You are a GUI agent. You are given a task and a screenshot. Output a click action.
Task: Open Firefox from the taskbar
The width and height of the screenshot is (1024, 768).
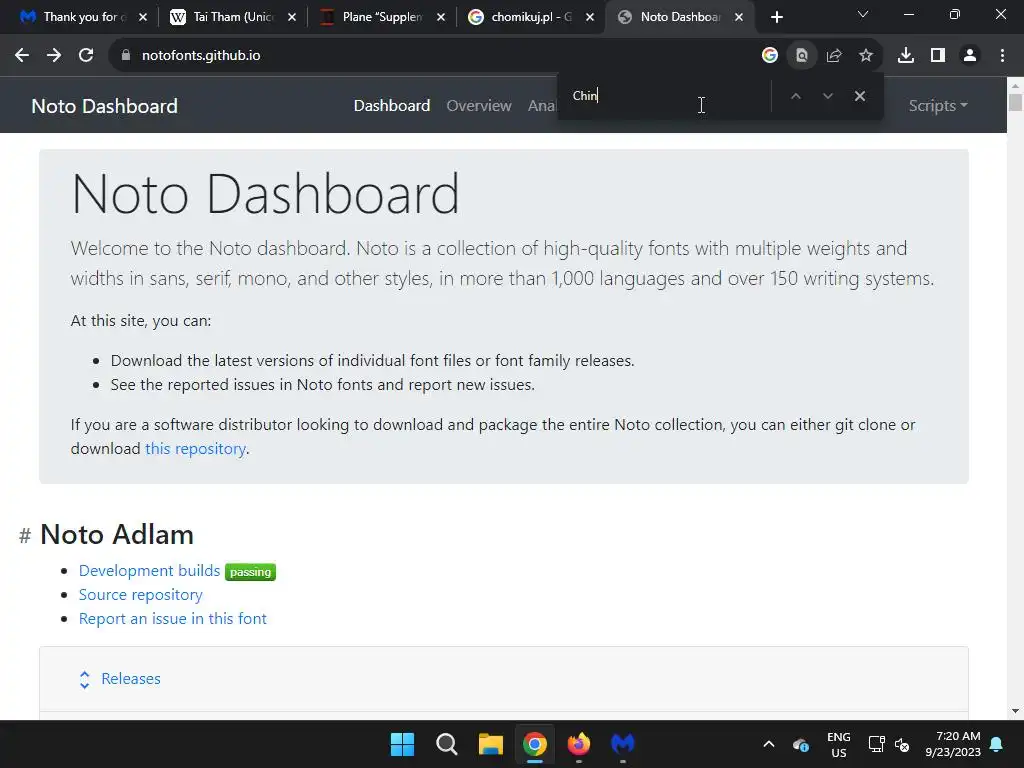(x=579, y=744)
